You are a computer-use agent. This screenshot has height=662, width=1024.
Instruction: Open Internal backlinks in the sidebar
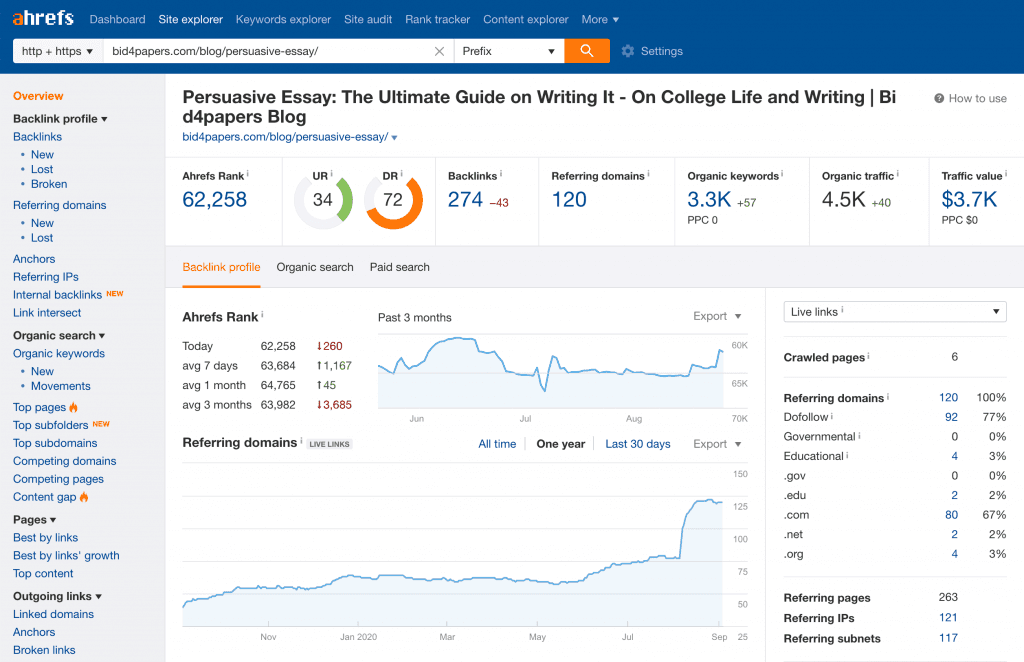coord(57,295)
